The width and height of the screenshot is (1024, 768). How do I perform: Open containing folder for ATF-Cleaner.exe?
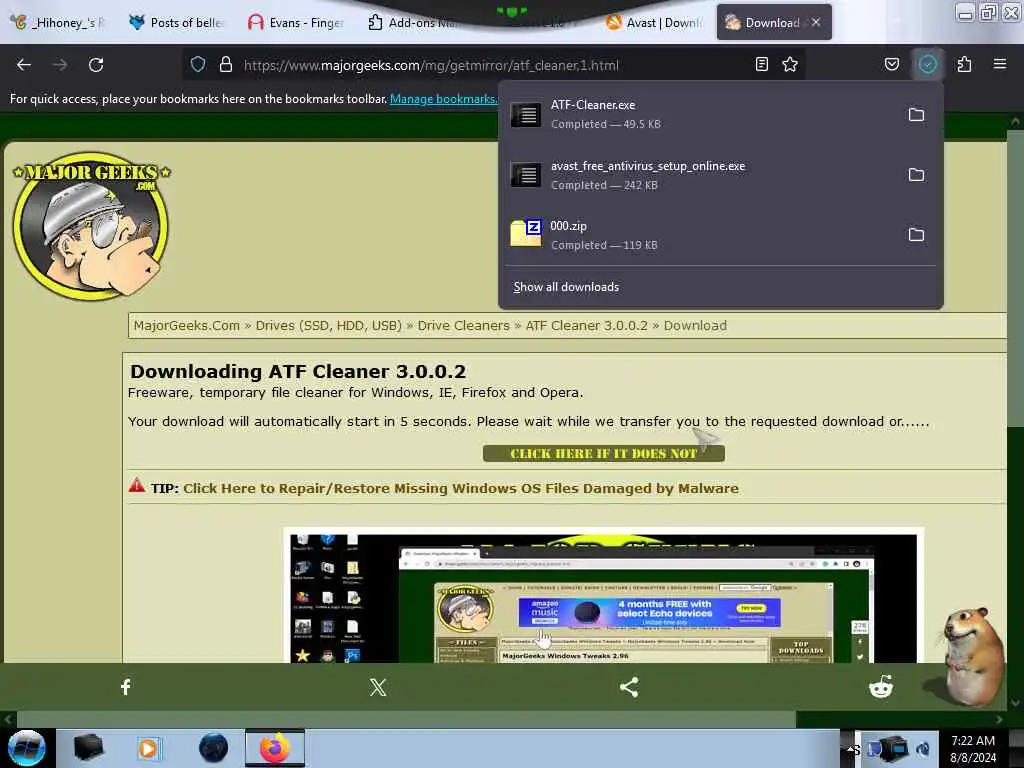click(x=916, y=115)
